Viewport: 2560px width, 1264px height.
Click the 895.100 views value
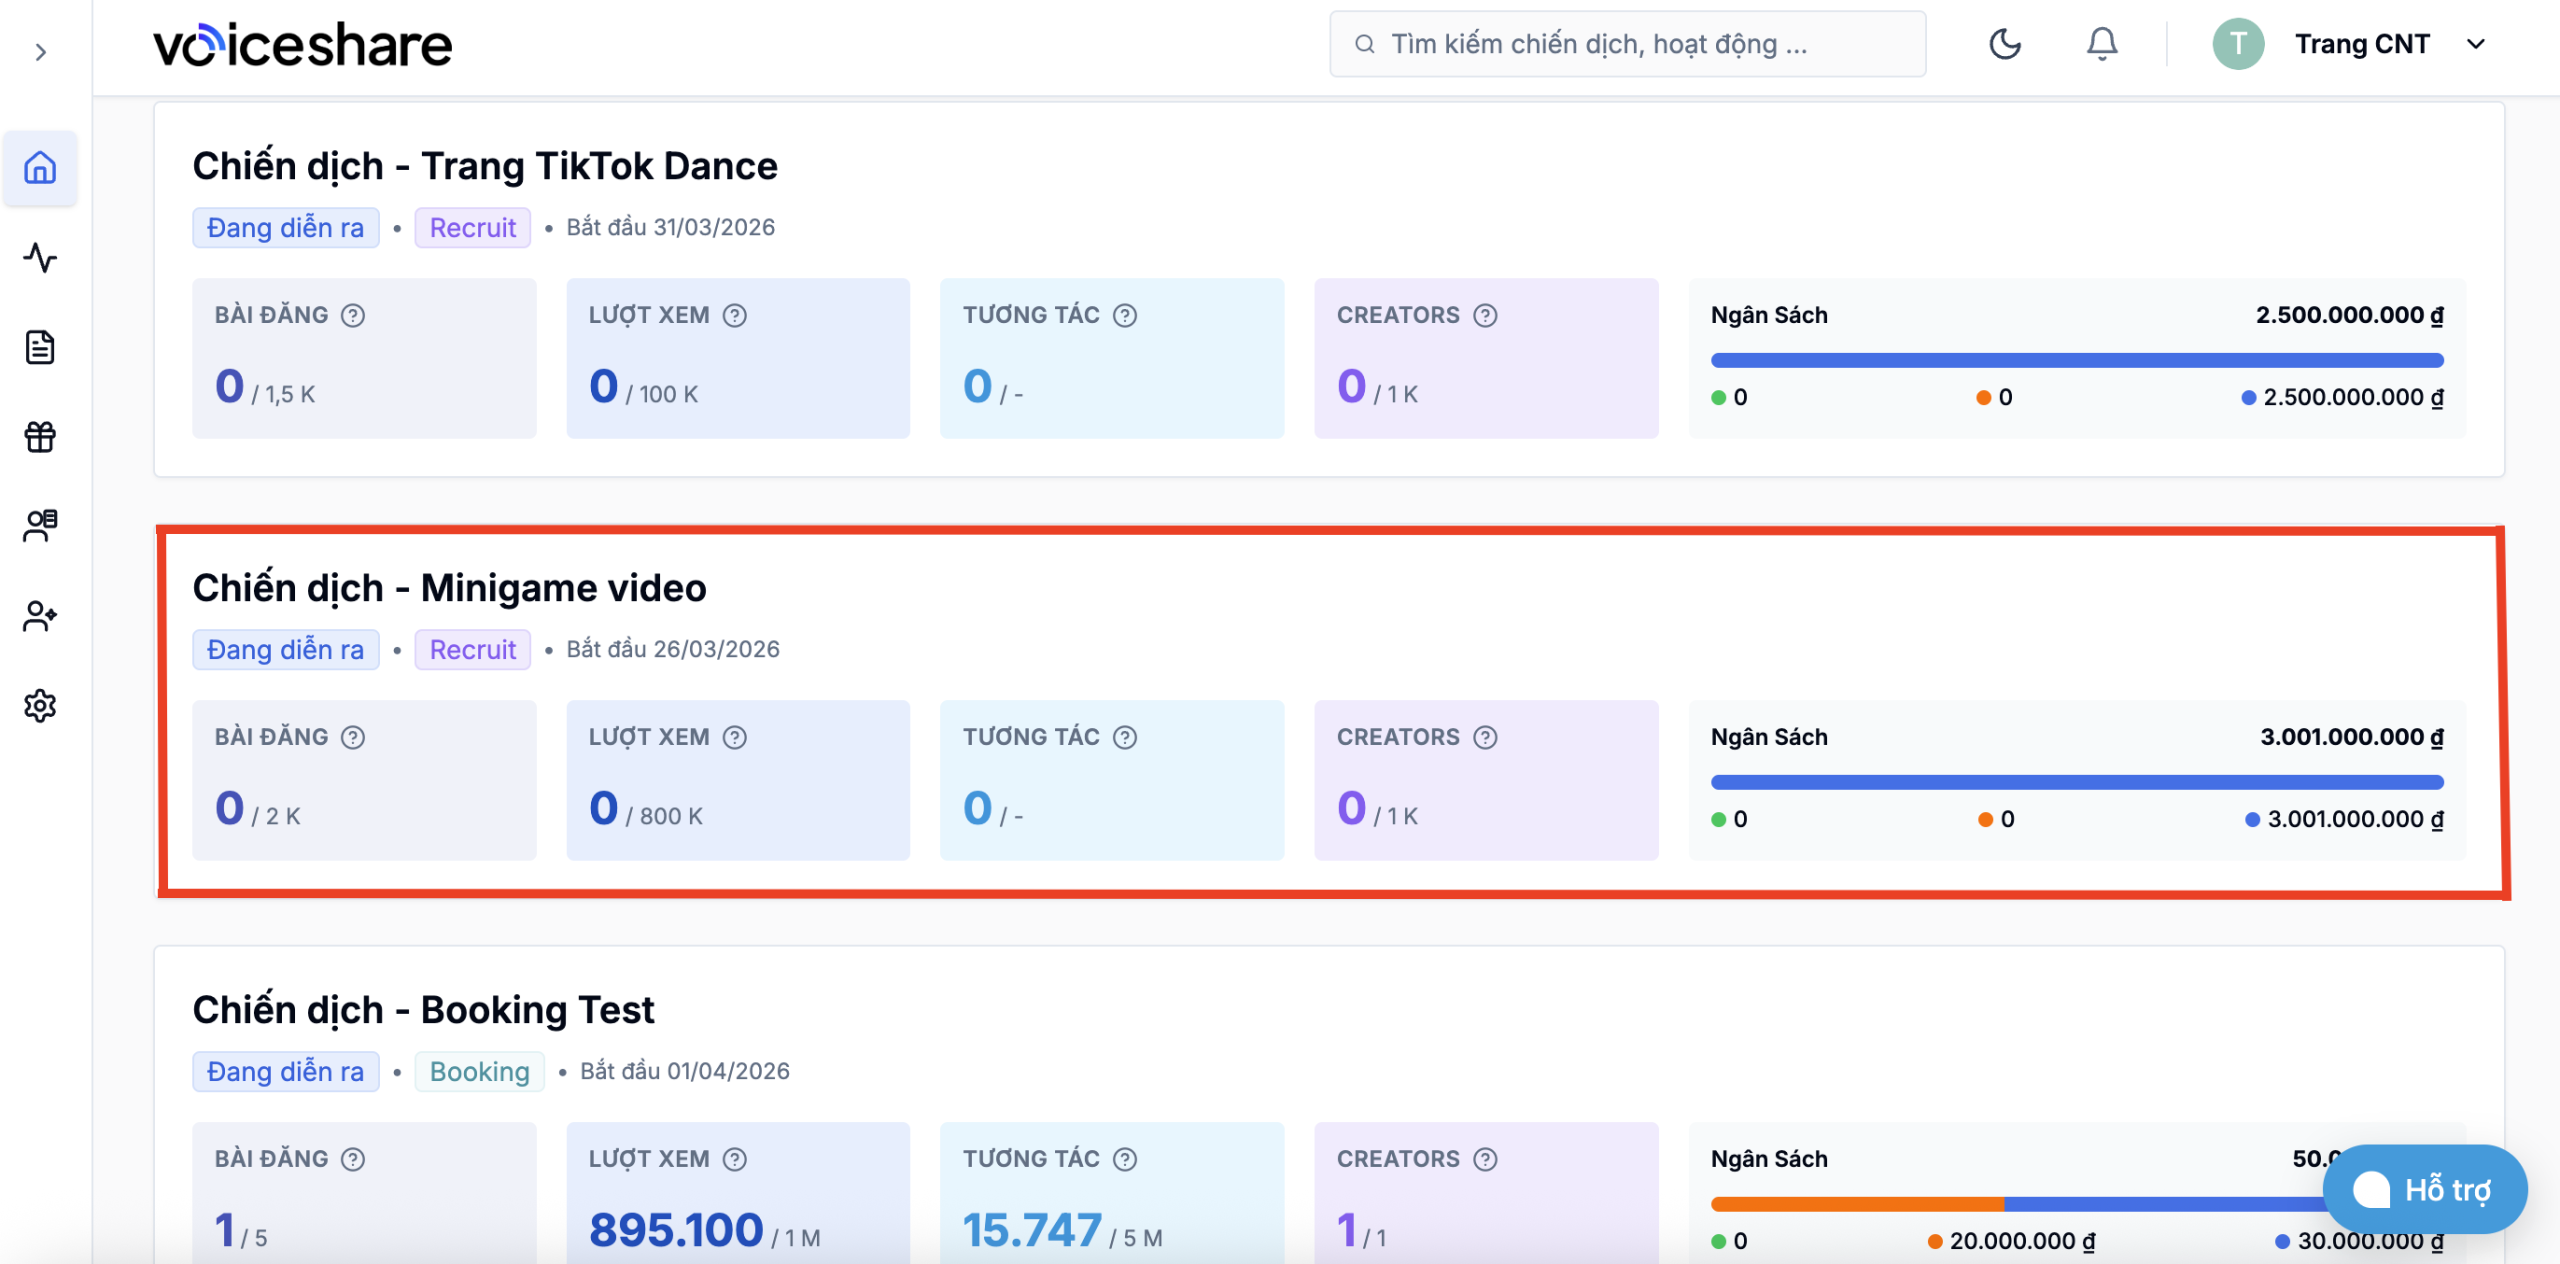(676, 1230)
